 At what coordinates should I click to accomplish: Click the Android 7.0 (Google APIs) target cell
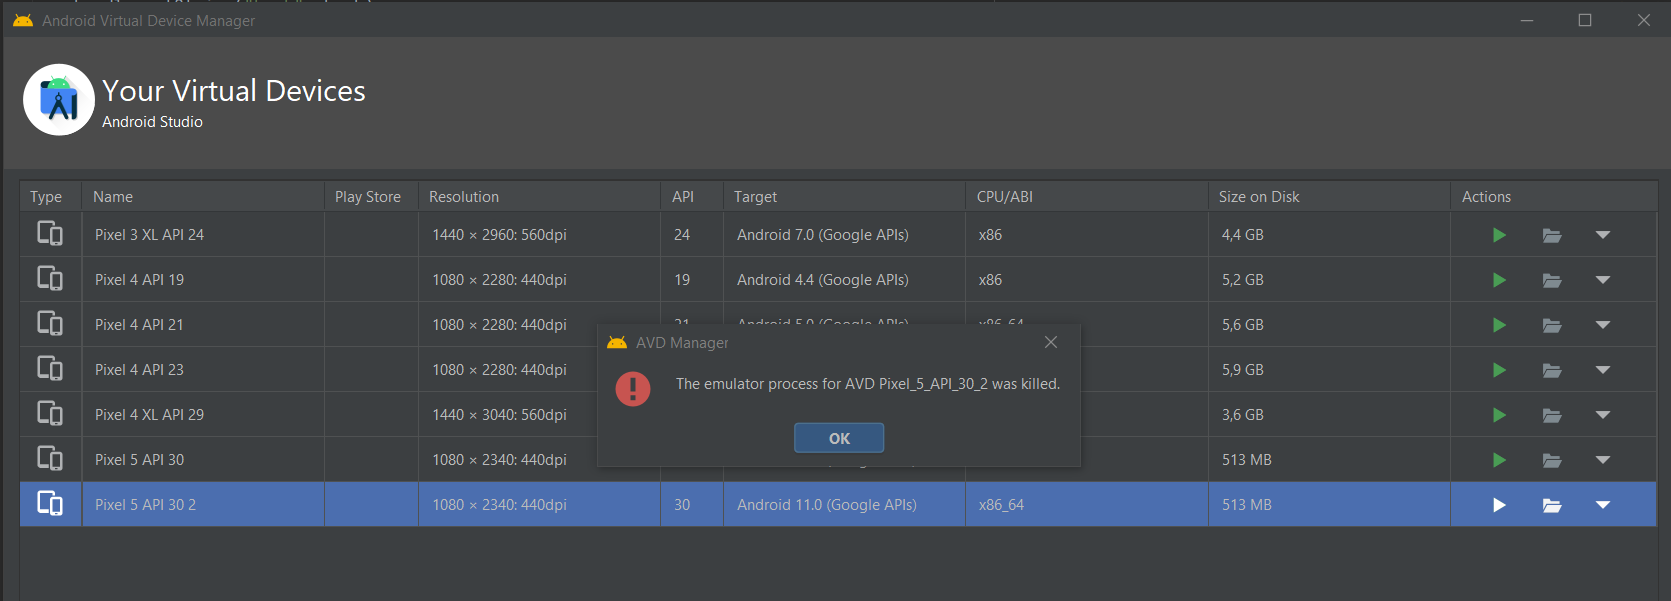coord(844,235)
